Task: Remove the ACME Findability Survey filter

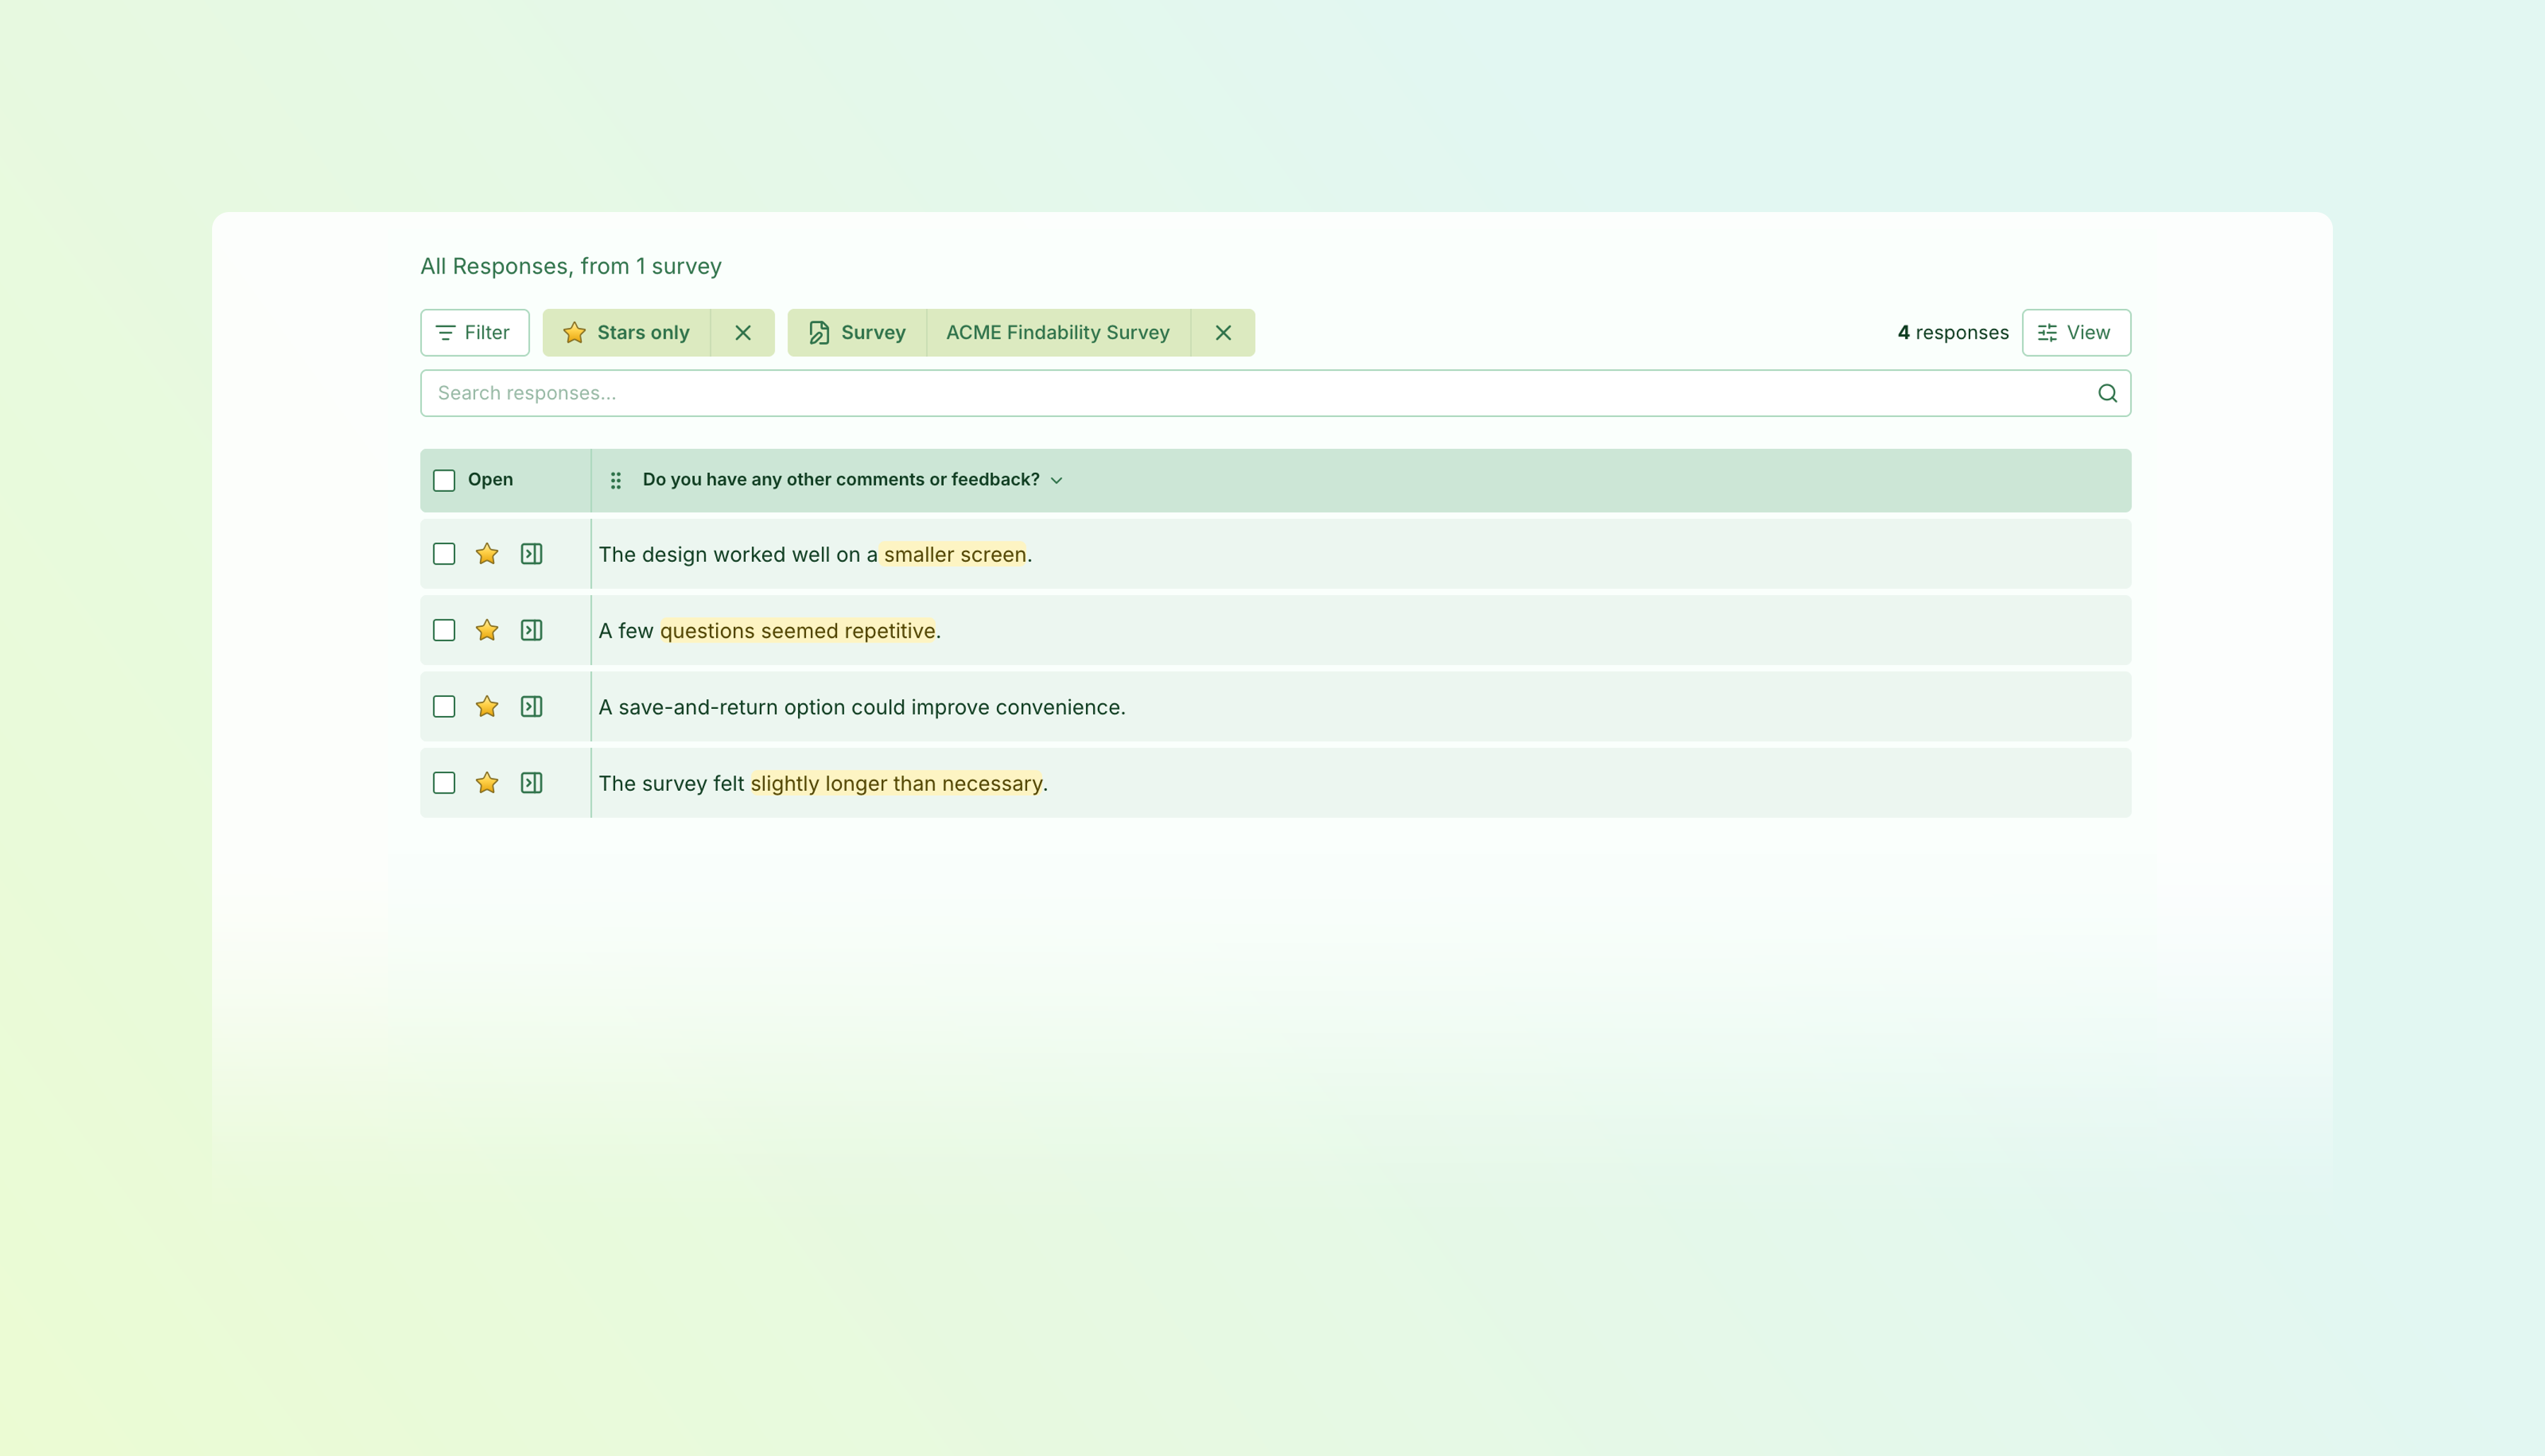Action: [x=1222, y=333]
